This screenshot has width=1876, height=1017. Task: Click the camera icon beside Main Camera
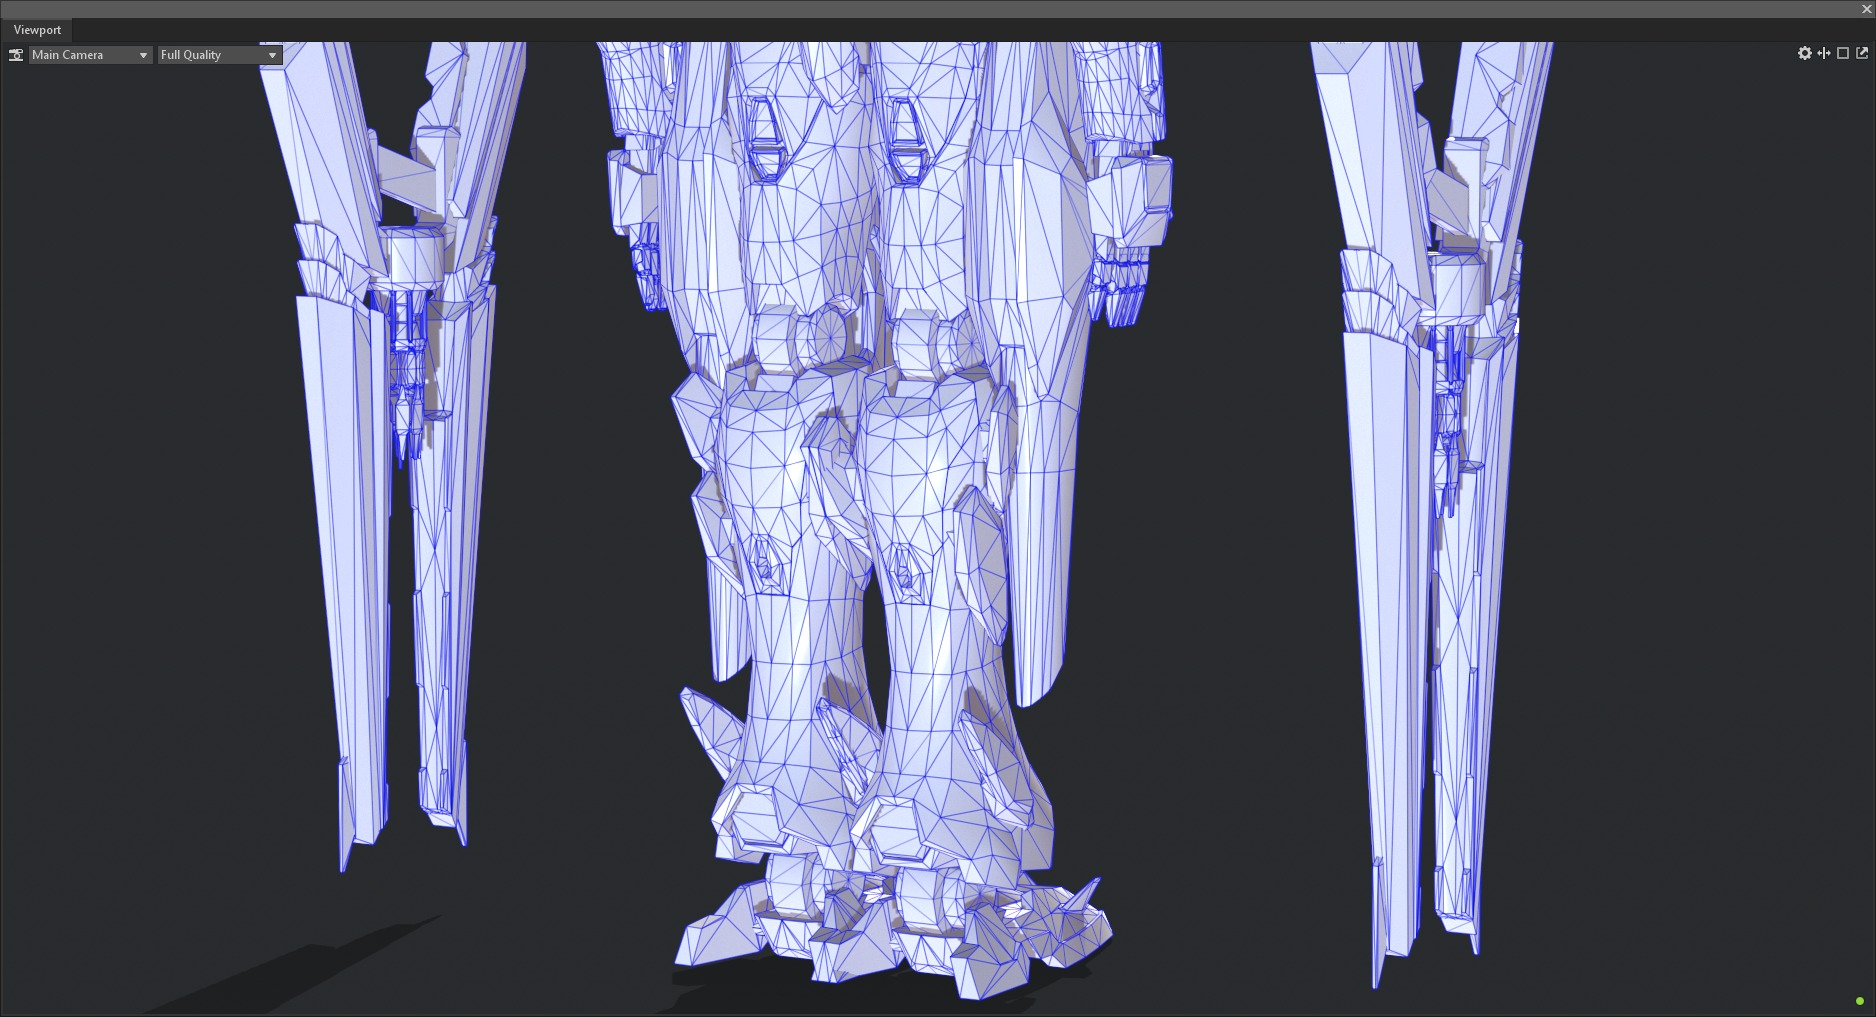[x=16, y=55]
